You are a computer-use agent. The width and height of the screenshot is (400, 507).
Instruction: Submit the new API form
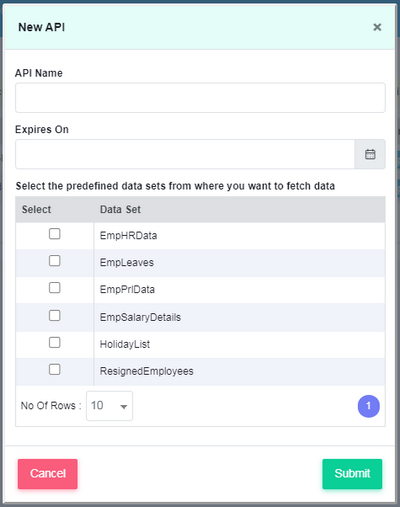[x=352, y=474]
